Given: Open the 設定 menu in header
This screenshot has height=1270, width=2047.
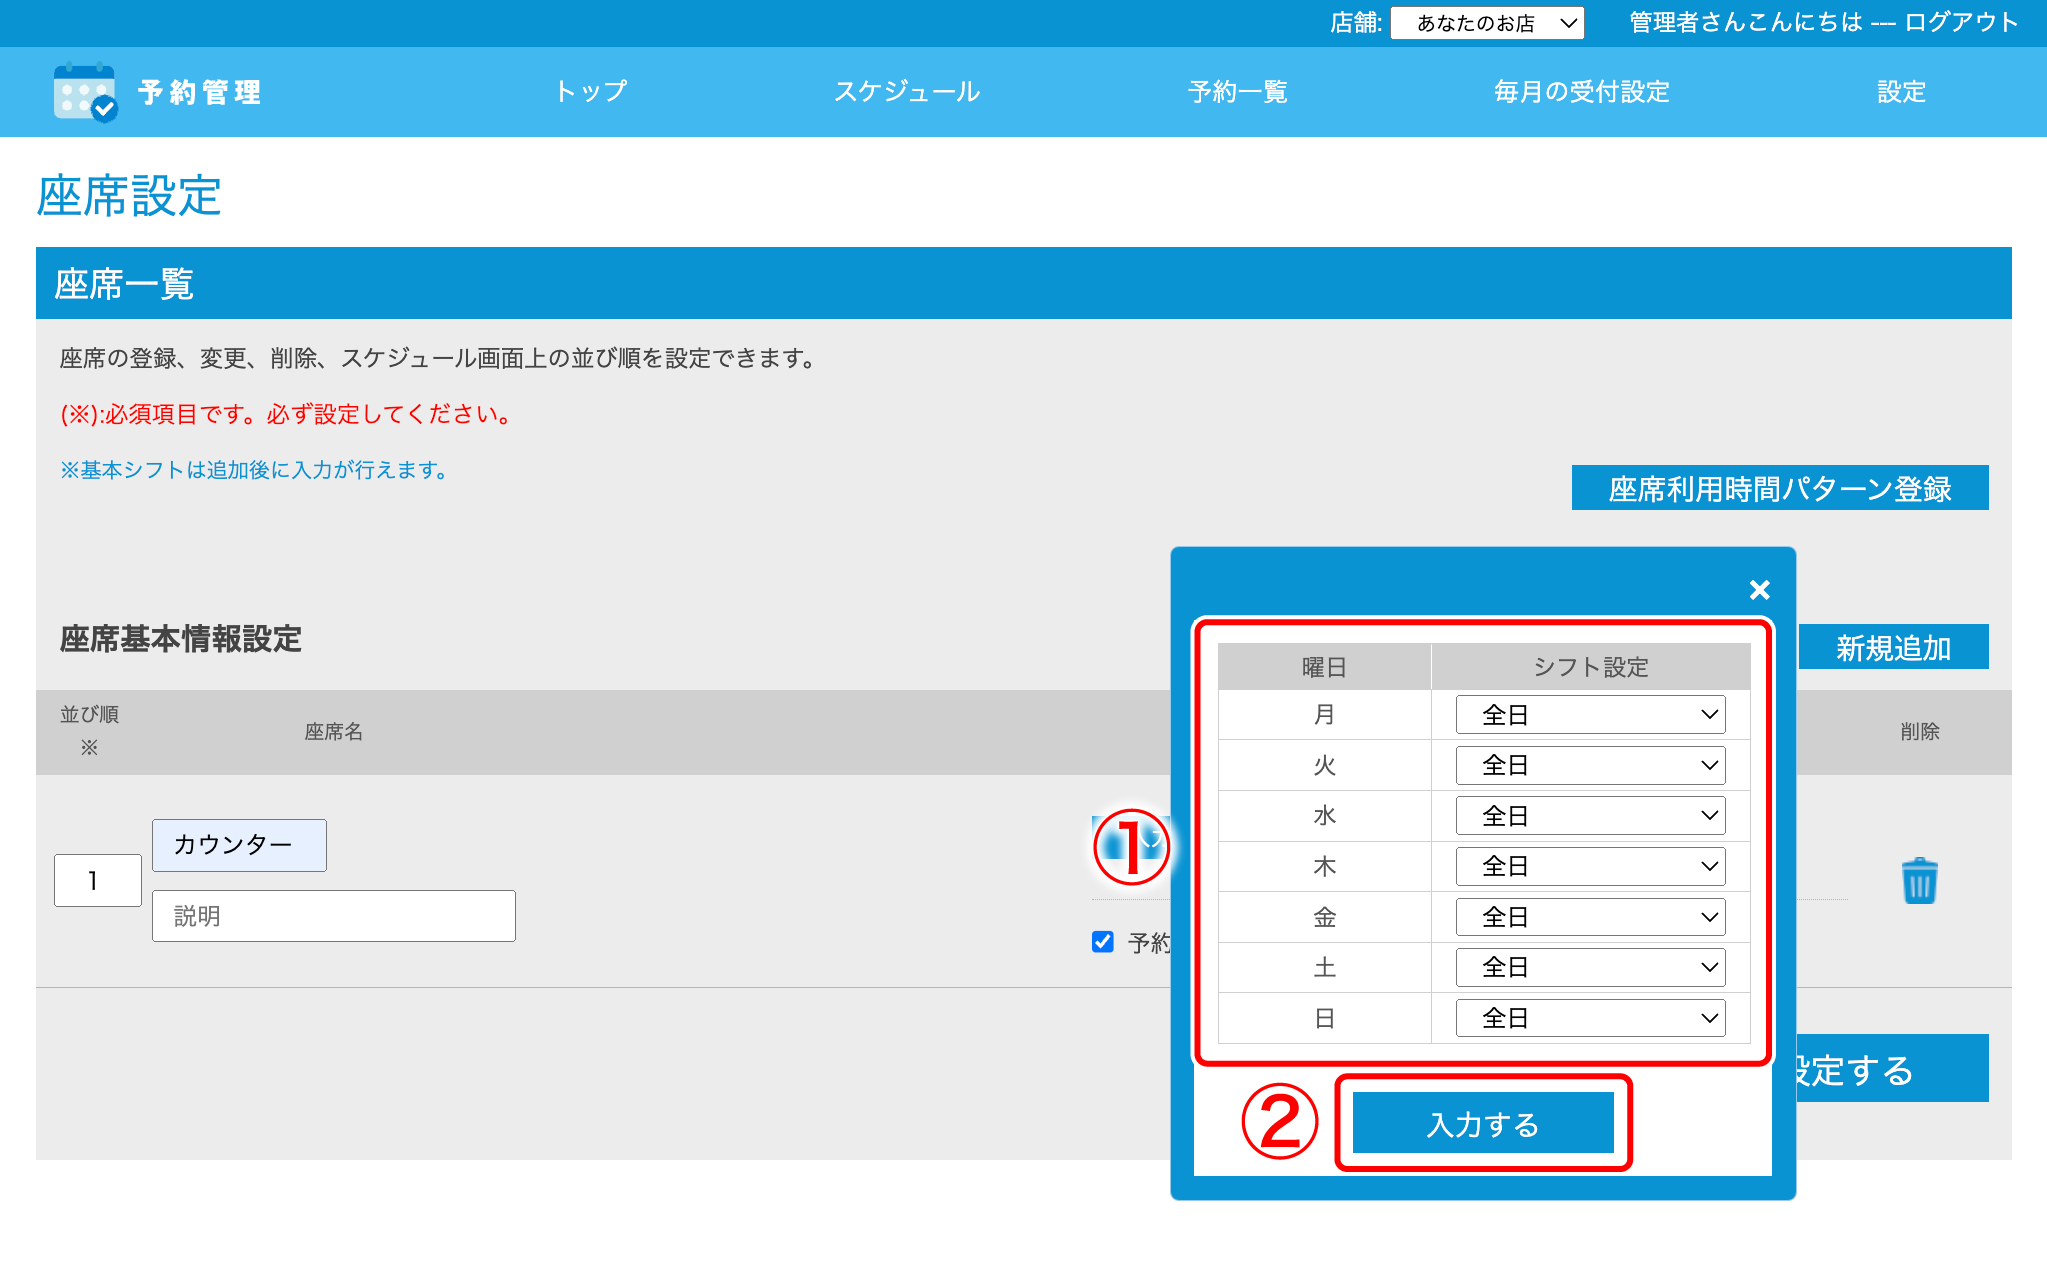Looking at the screenshot, I should point(1900,92).
